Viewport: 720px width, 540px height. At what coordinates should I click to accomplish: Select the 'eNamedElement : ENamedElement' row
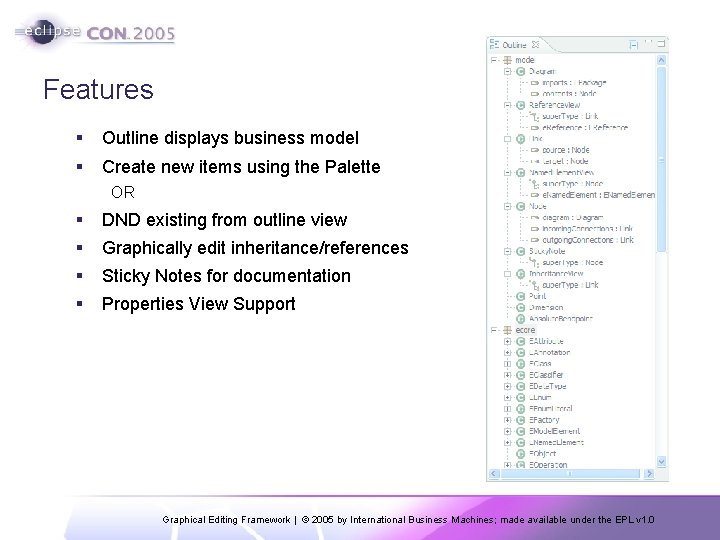(593, 195)
